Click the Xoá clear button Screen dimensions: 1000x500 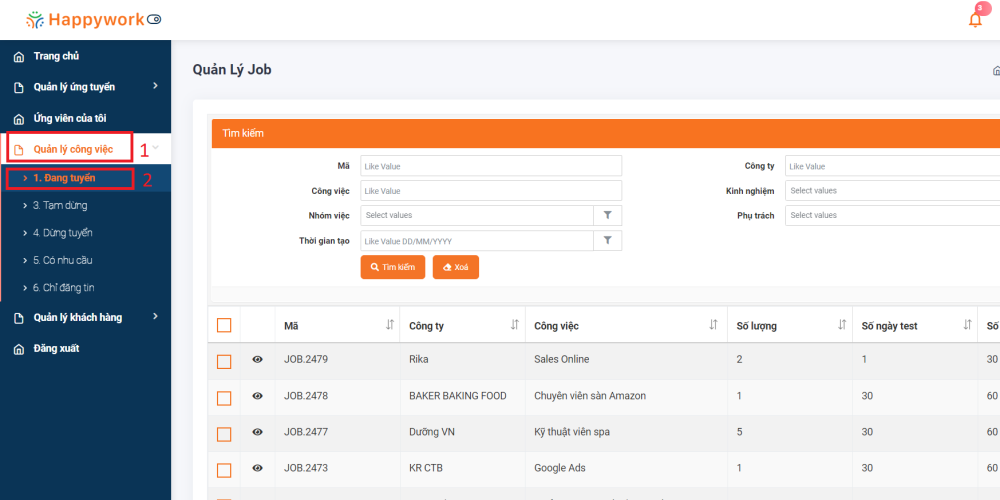click(455, 267)
